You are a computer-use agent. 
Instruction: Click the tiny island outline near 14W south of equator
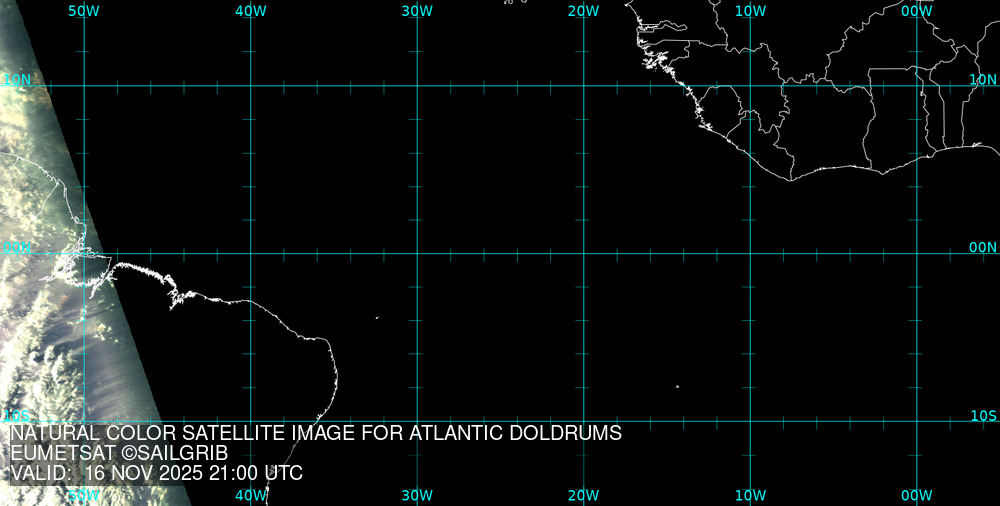(677, 386)
